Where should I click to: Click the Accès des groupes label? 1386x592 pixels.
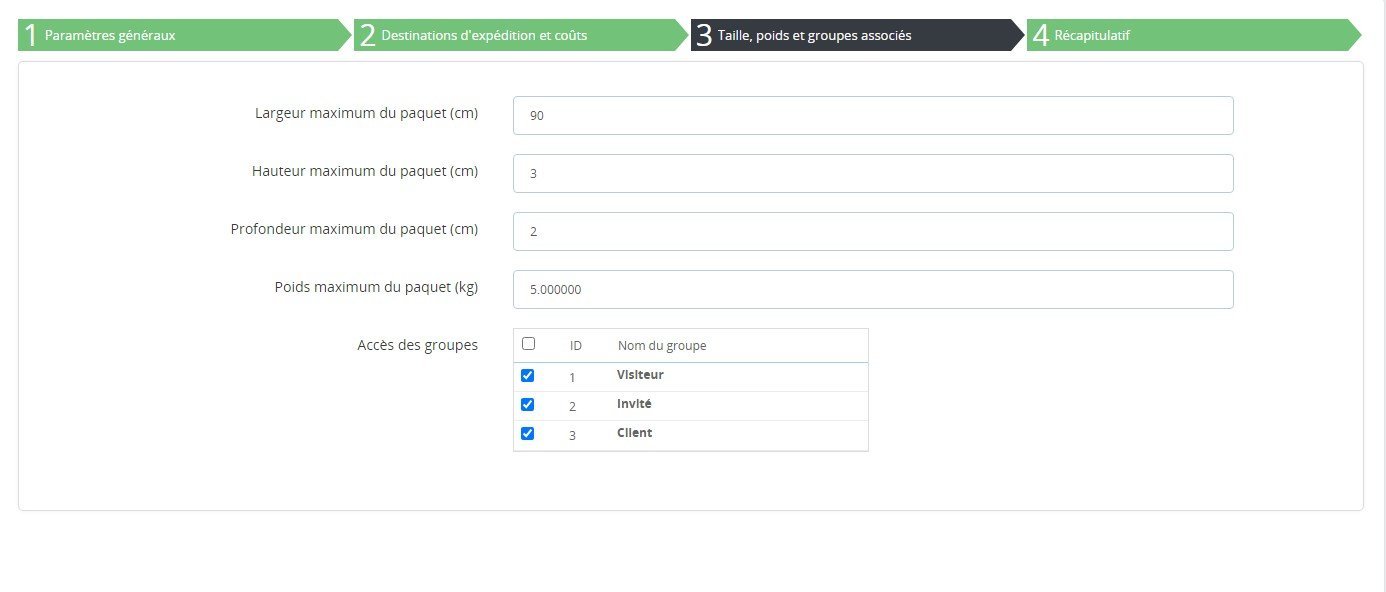point(418,345)
